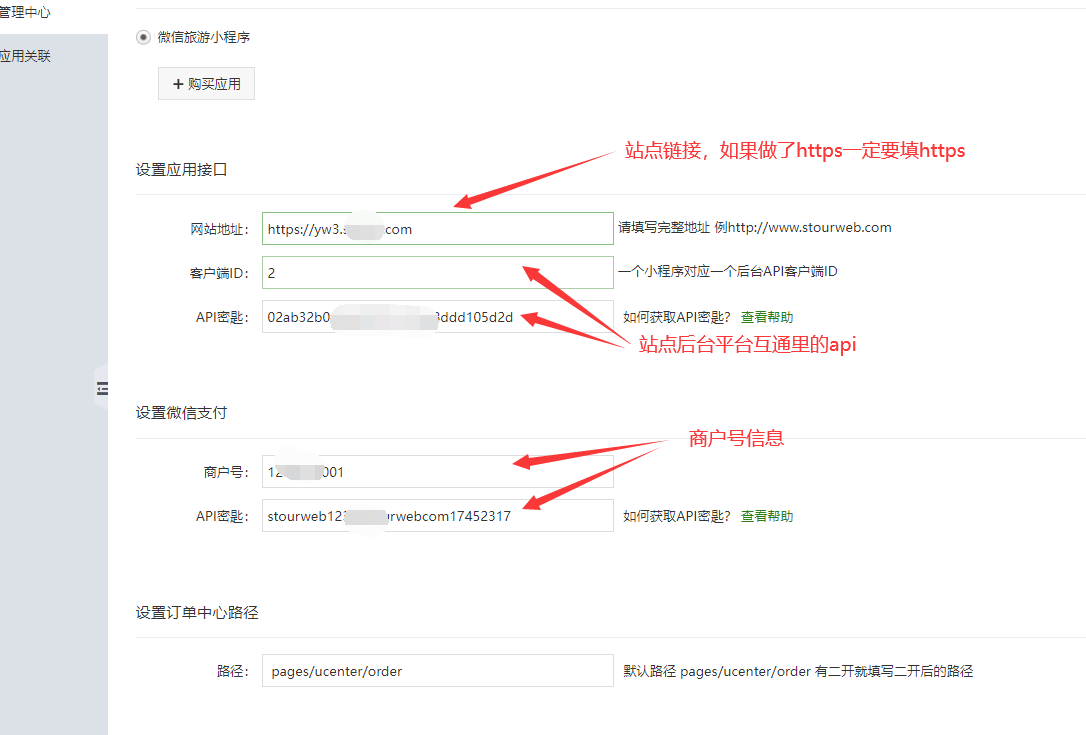Viewport: 1086px width, 735px height.
Task: Open the 应用关联 sidebar item
Action: tap(26, 56)
